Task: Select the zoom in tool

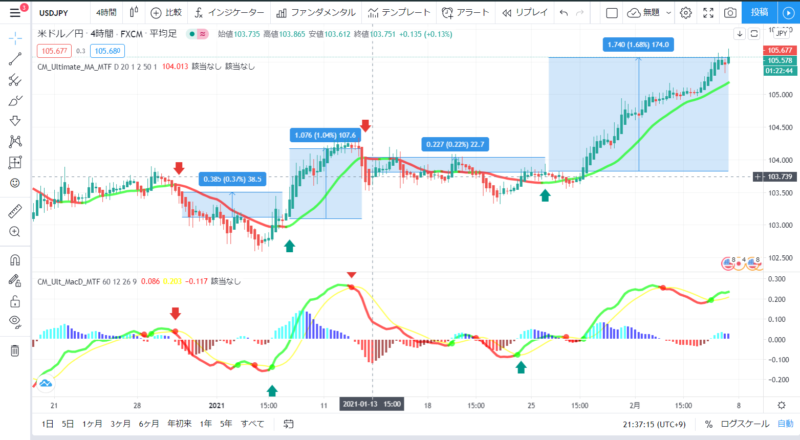Action: 15,232
